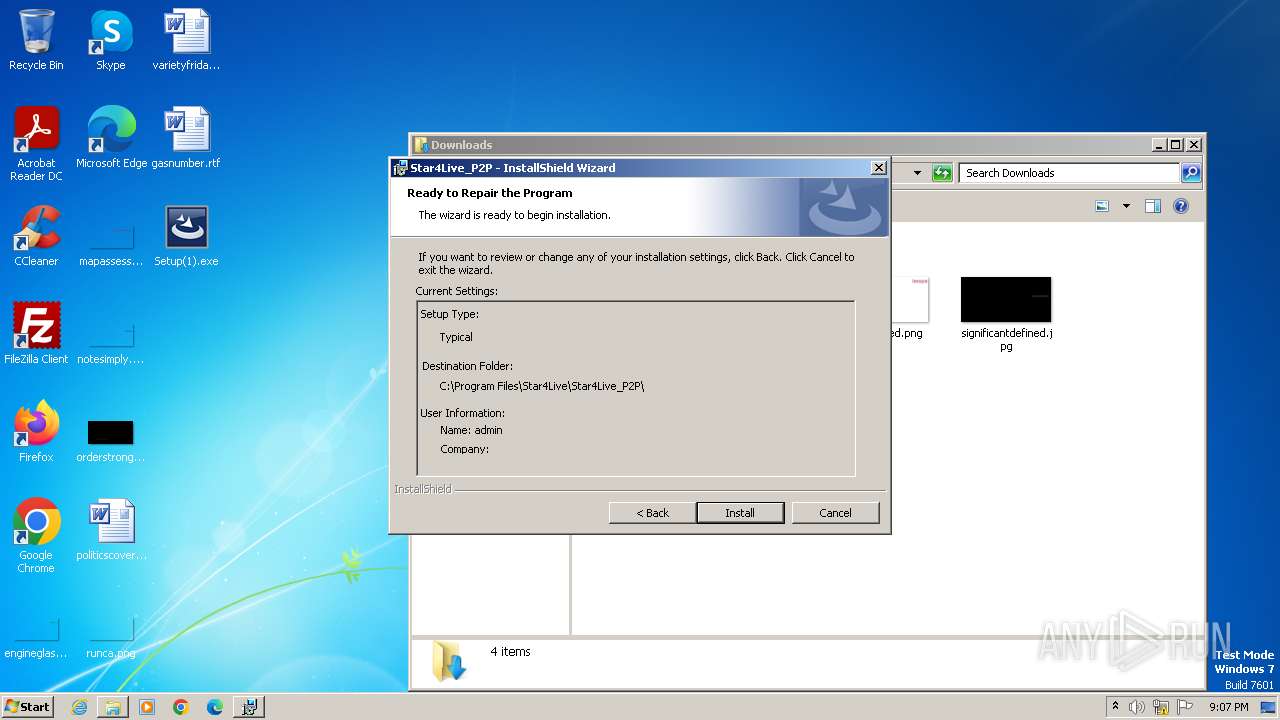Click the search magnifier in Downloads window
Viewport: 1280px width, 720px height.
coord(1190,173)
